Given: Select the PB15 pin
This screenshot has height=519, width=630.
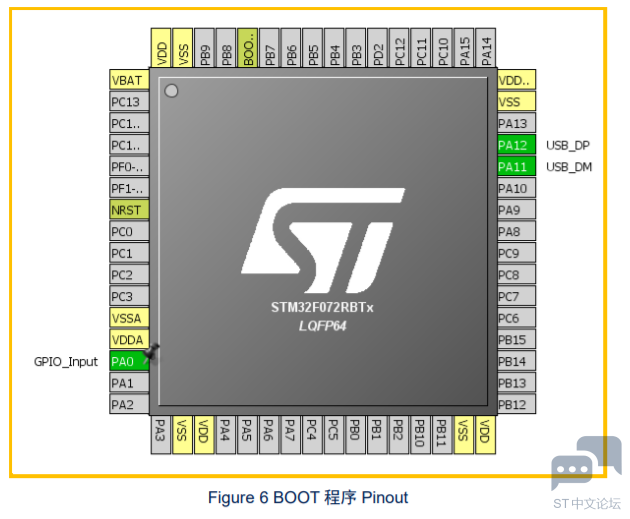Looking at the screenshot, I should pos(516,340).
